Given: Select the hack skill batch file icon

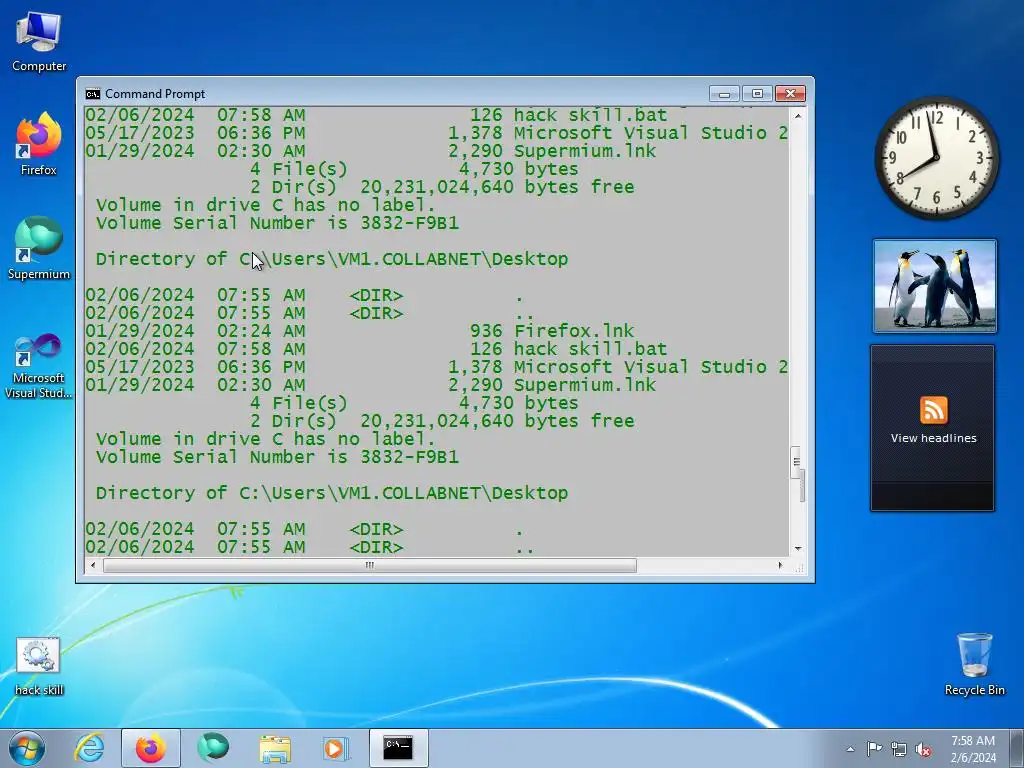Looking at the screenshot, I should tap(39, 666).
